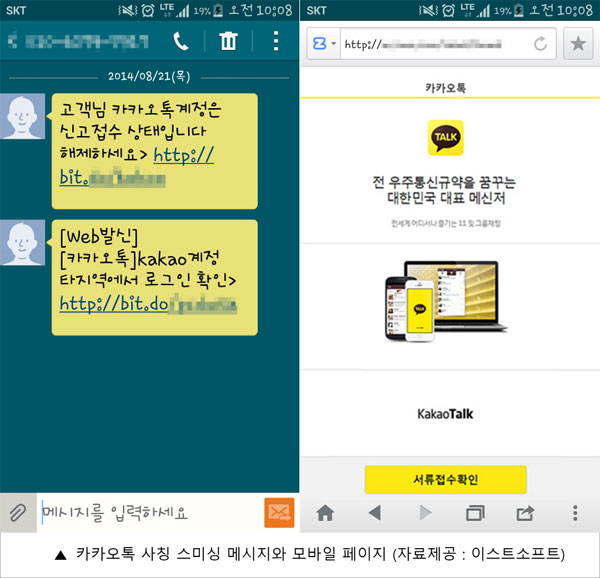Tap the browser forward arrow

click(x=425, y=513)
